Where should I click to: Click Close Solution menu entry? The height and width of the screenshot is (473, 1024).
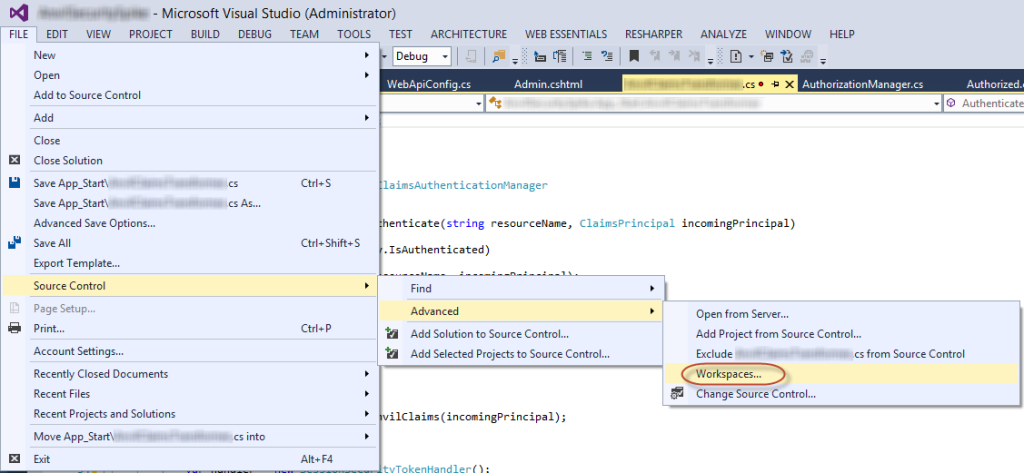tap(68, 160)
